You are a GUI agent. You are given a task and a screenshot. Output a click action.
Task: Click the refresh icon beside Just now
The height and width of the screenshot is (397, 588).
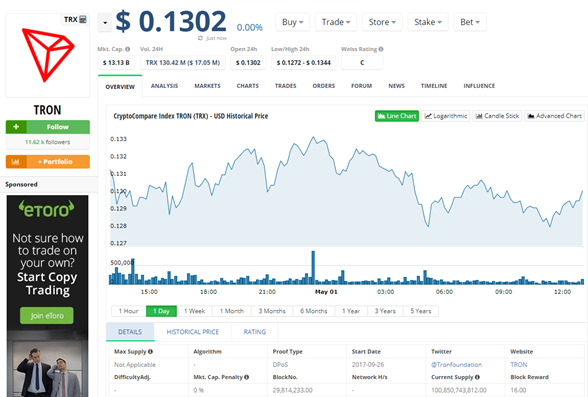[201, 38]
